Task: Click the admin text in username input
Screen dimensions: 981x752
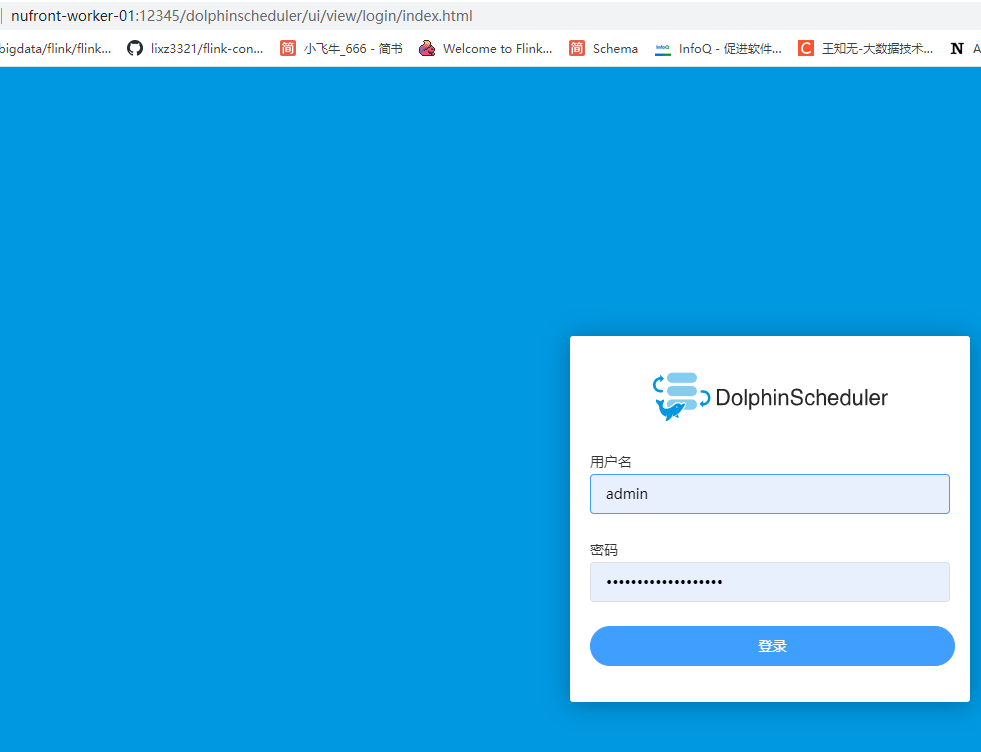Action: pos(627,493)
